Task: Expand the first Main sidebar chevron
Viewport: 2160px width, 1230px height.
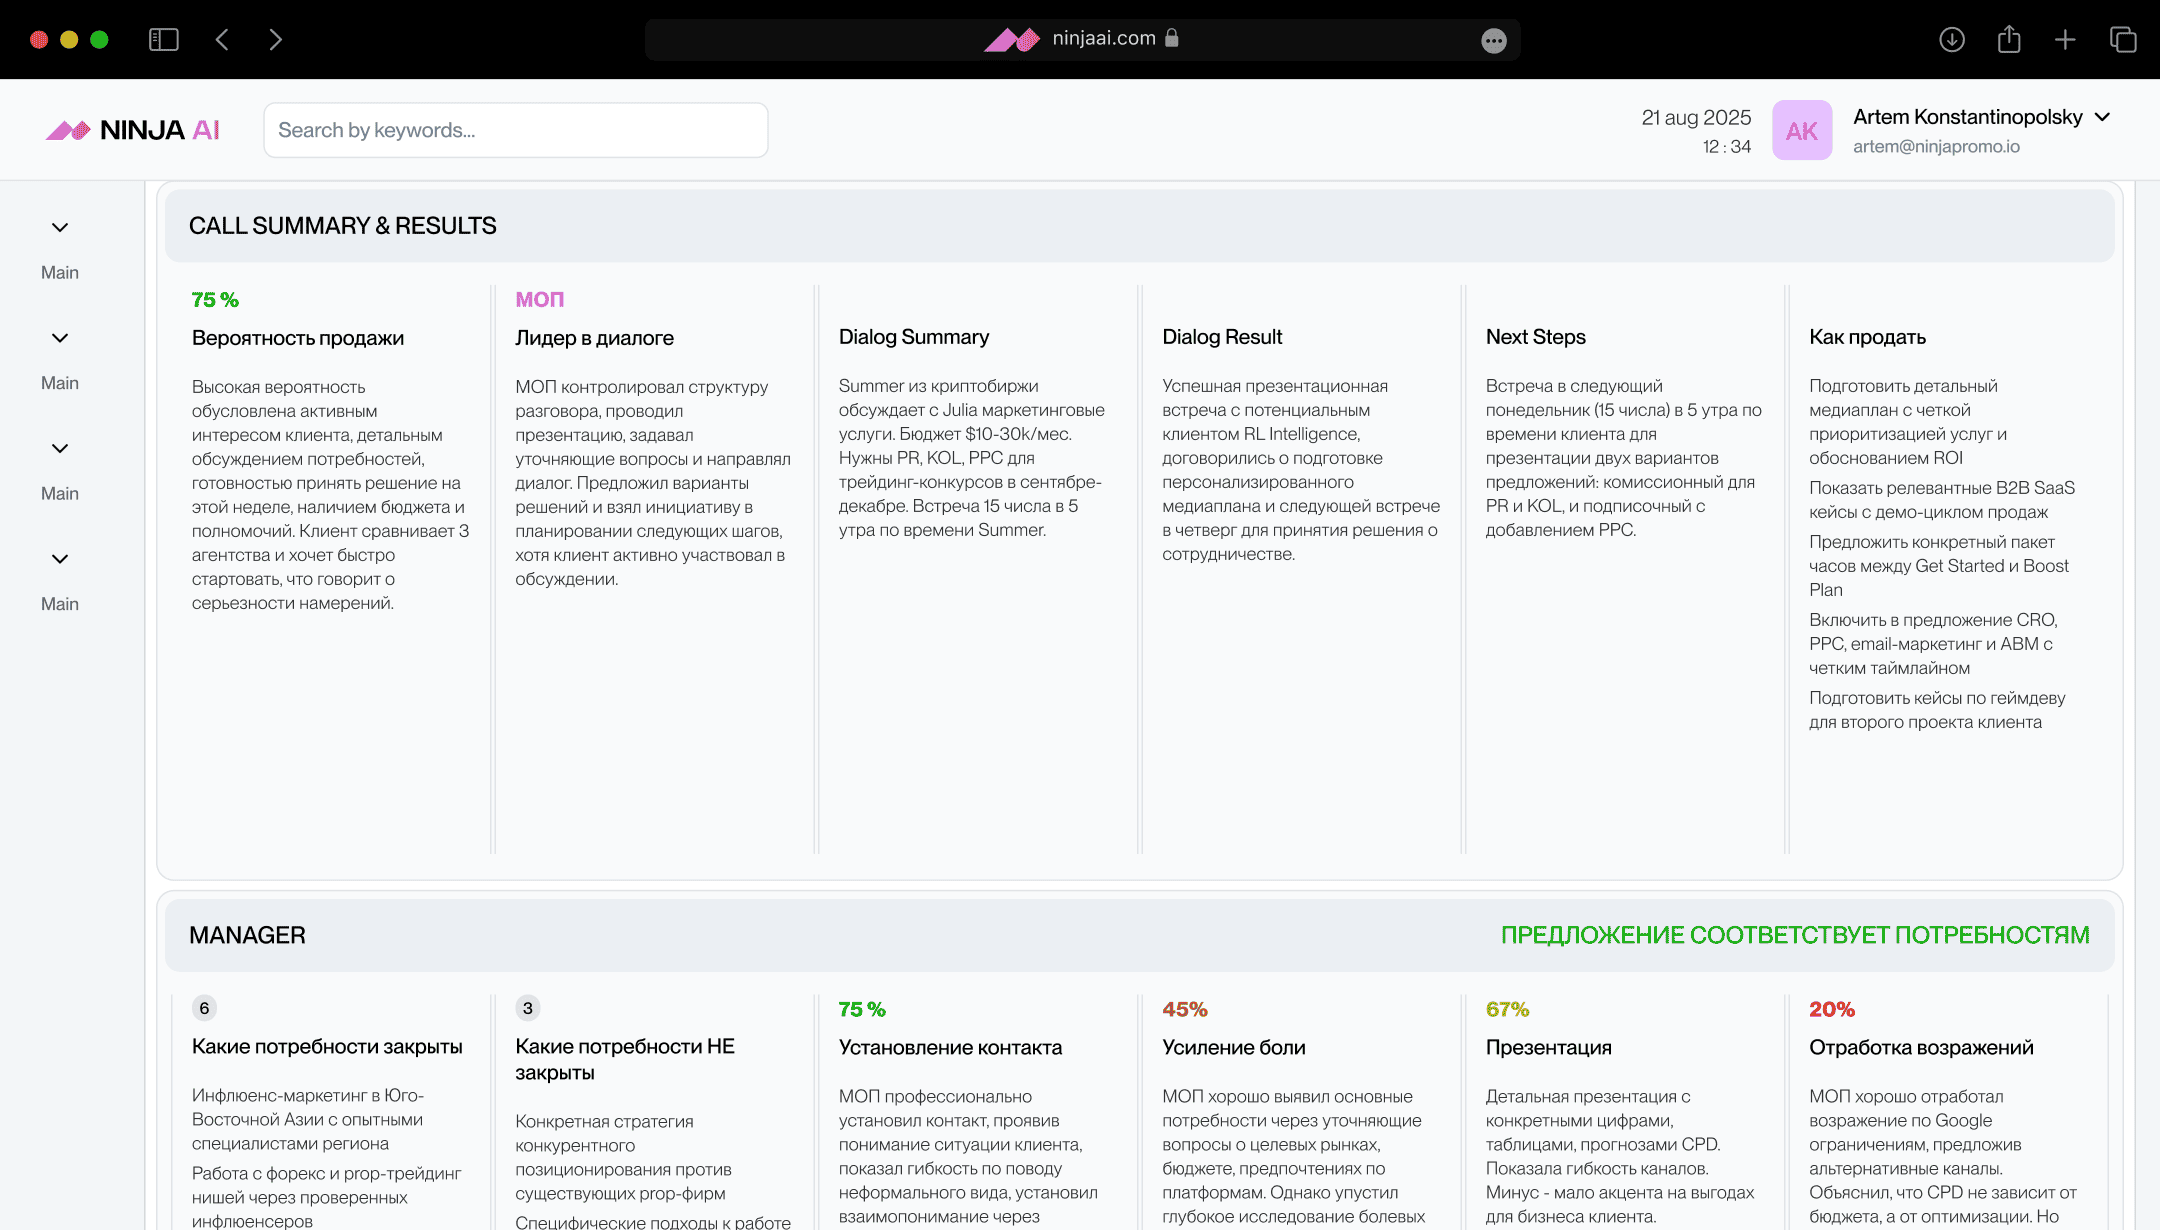Action: [x=60, y=228]
